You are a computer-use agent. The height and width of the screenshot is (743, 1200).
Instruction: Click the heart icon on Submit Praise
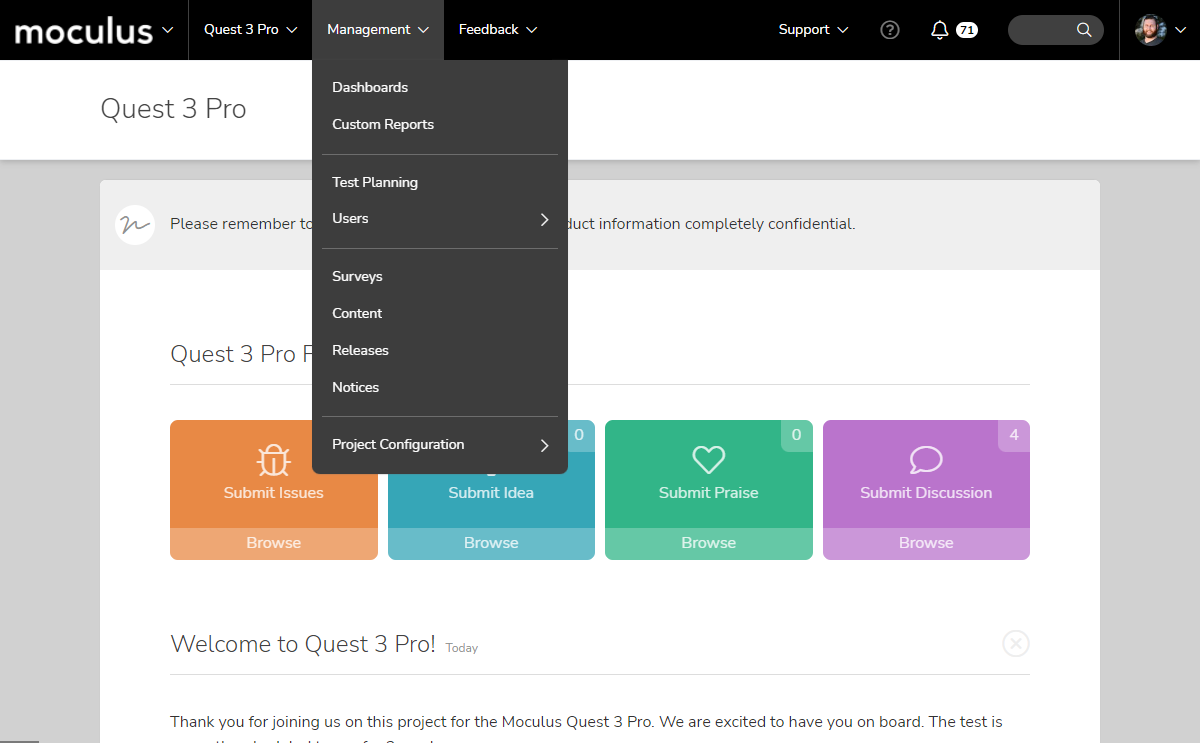point(708,460)
